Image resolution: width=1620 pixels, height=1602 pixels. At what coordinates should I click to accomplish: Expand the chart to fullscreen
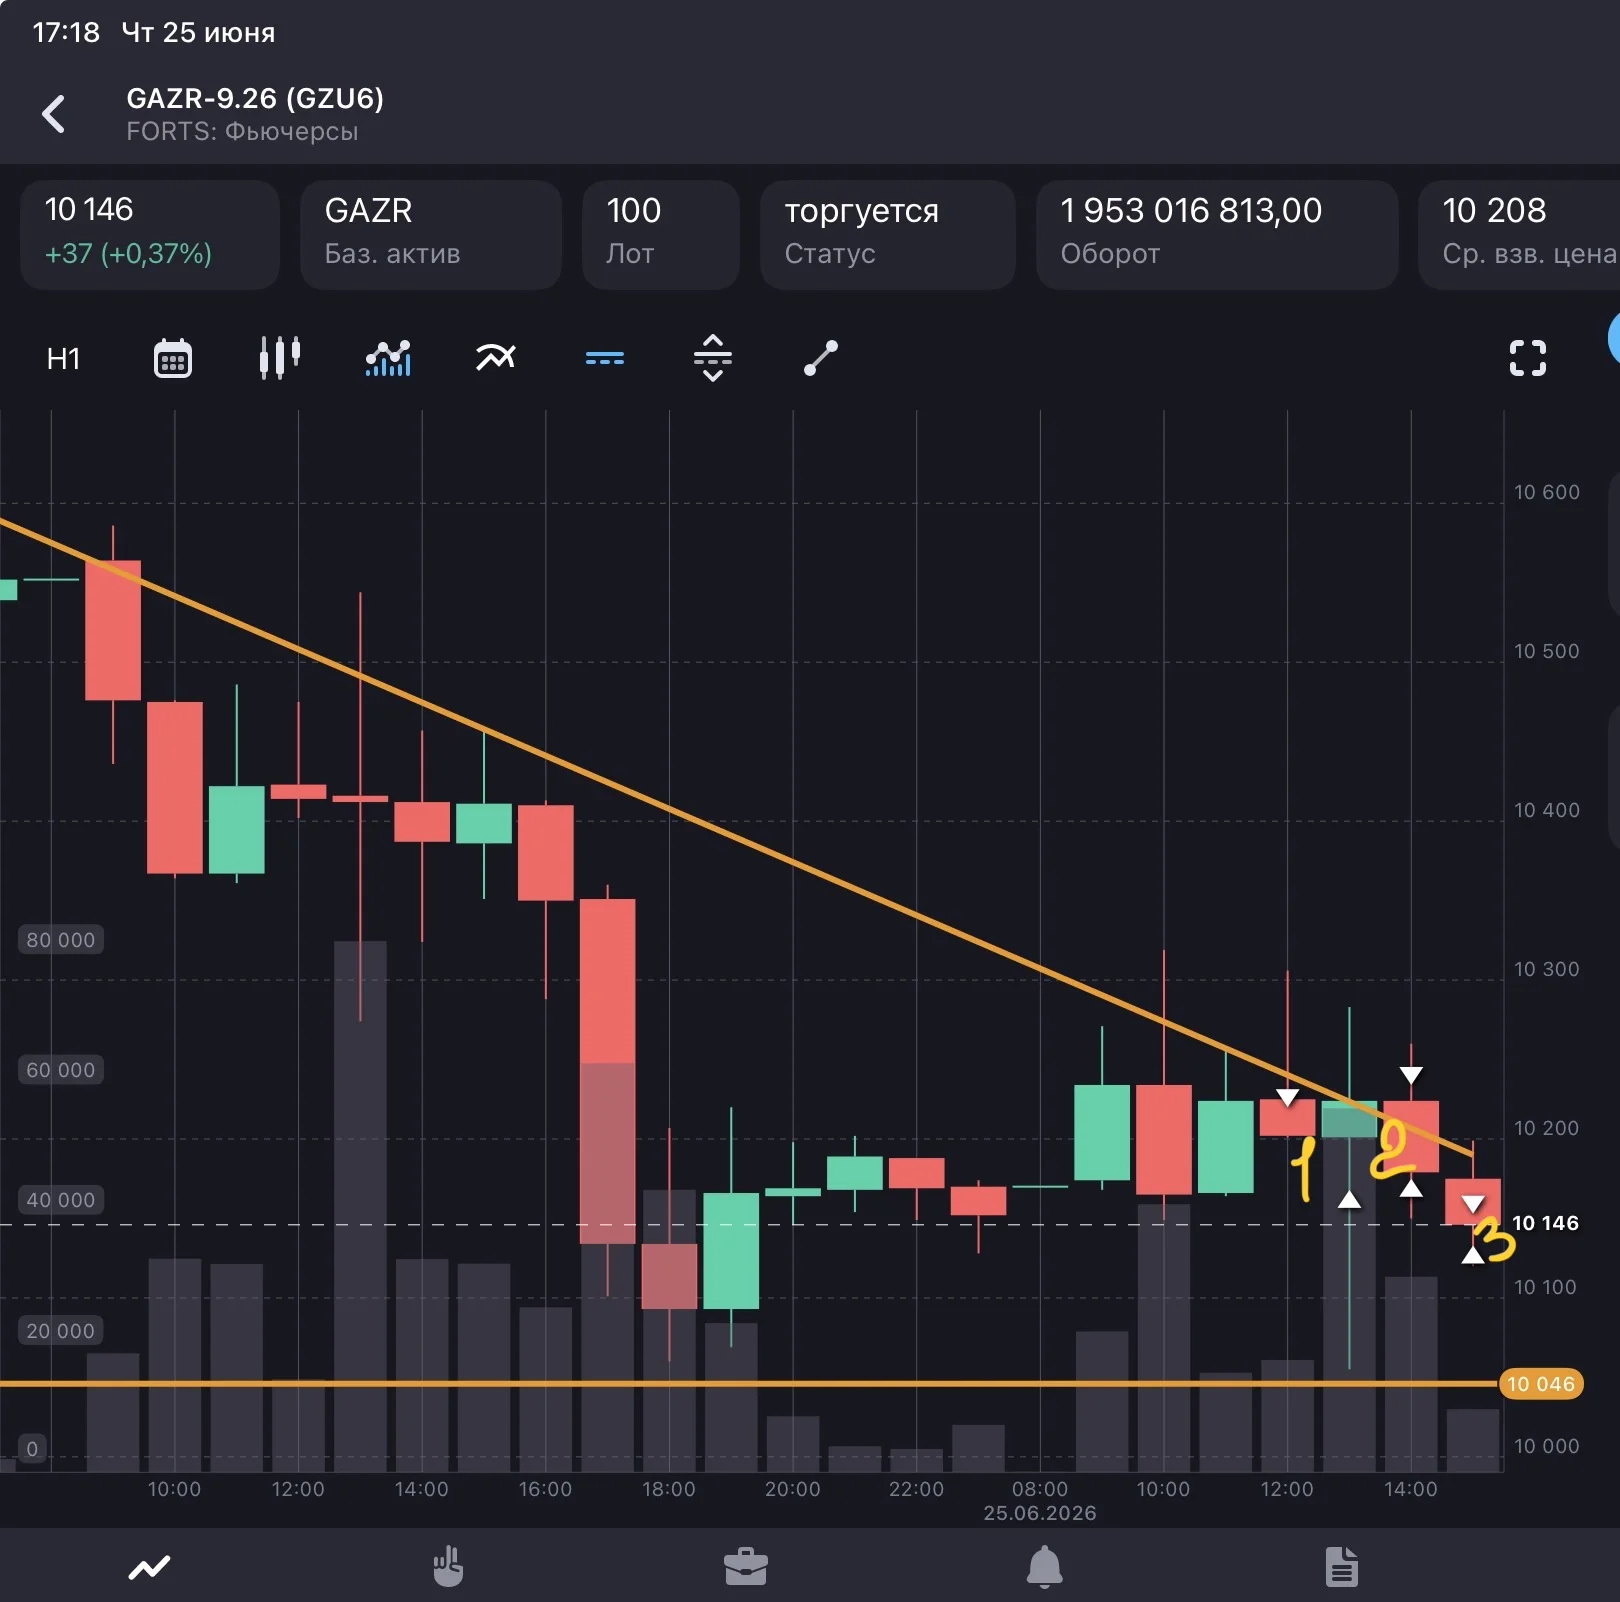point(1528,358)
